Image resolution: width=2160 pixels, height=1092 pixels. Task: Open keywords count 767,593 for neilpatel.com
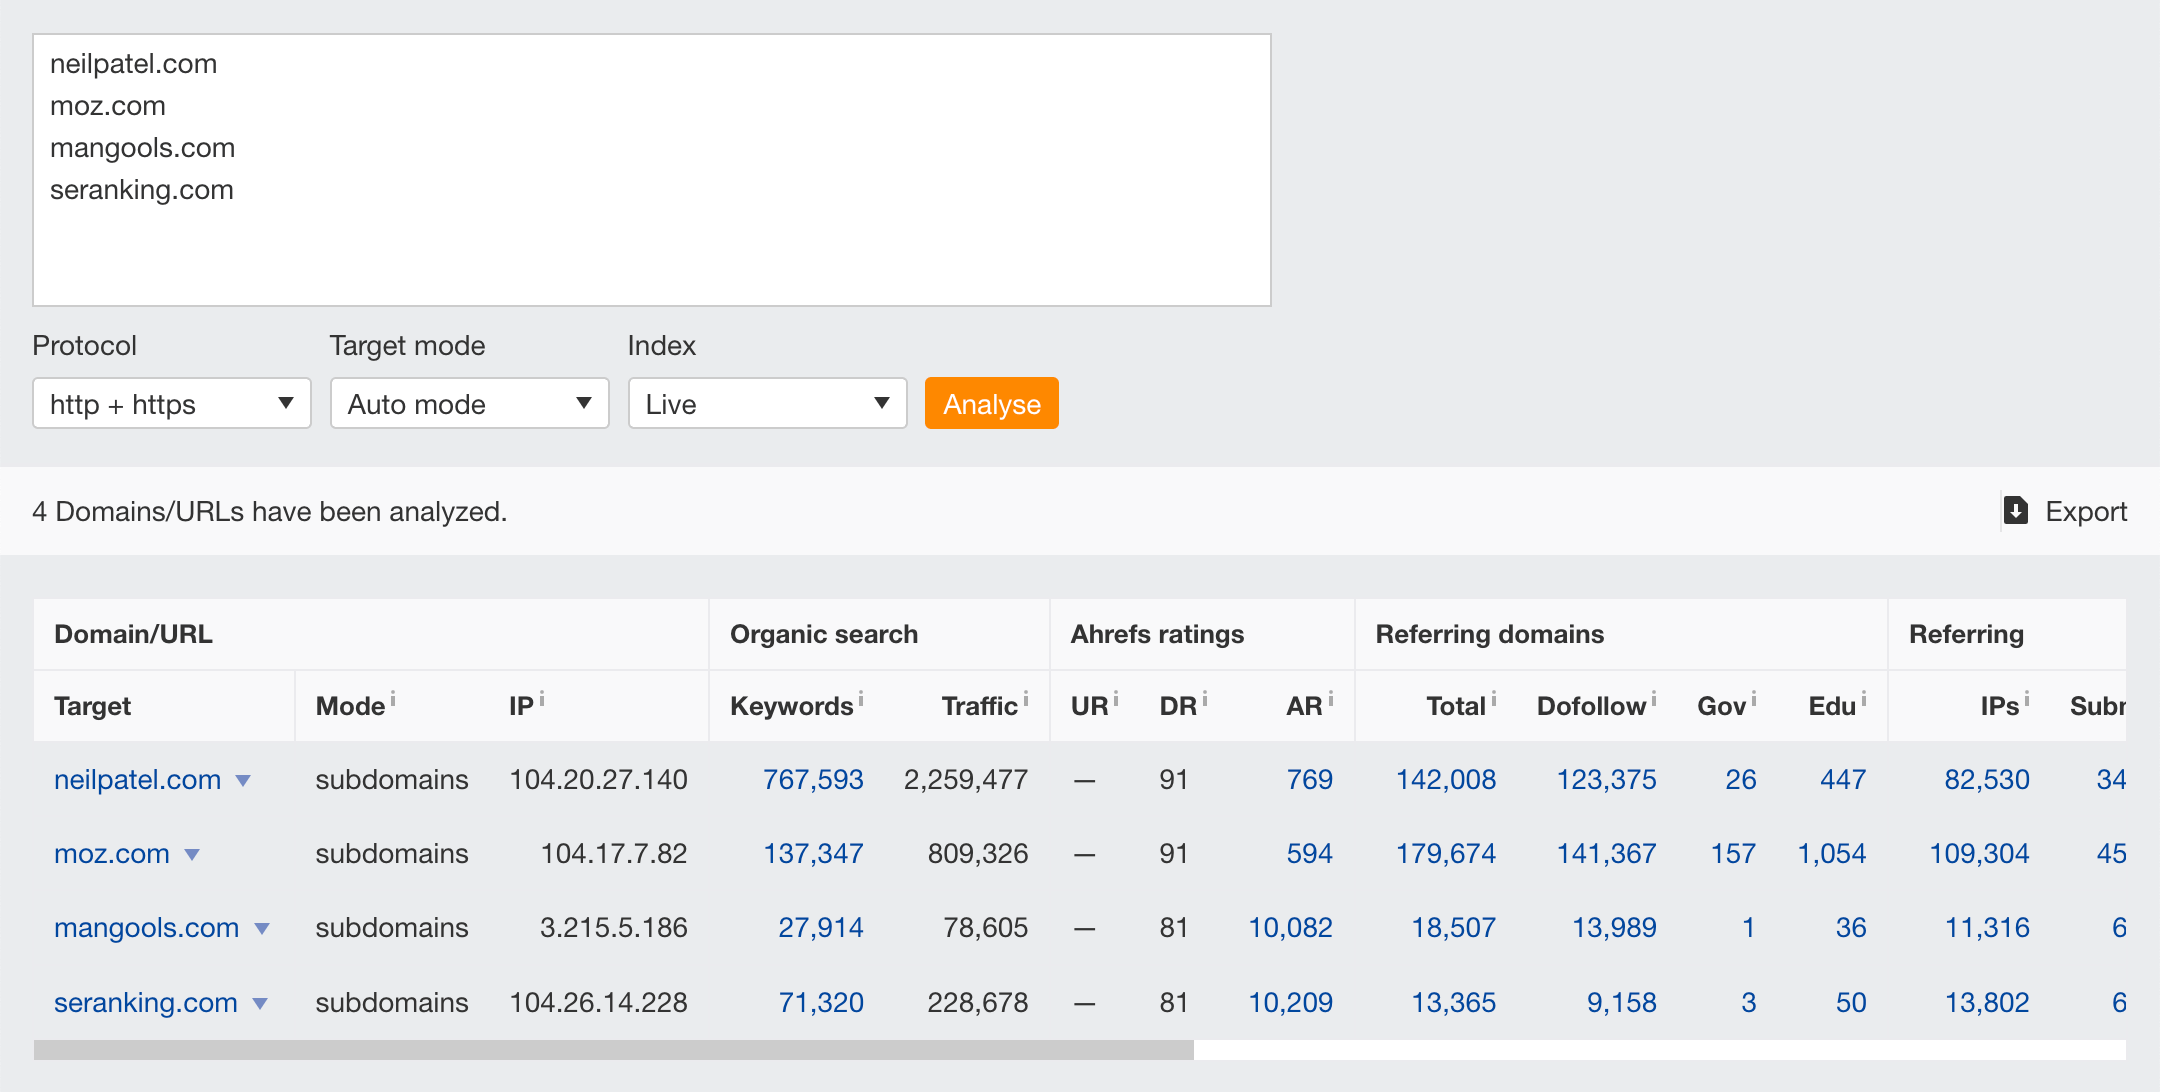[x=813, y=779]
